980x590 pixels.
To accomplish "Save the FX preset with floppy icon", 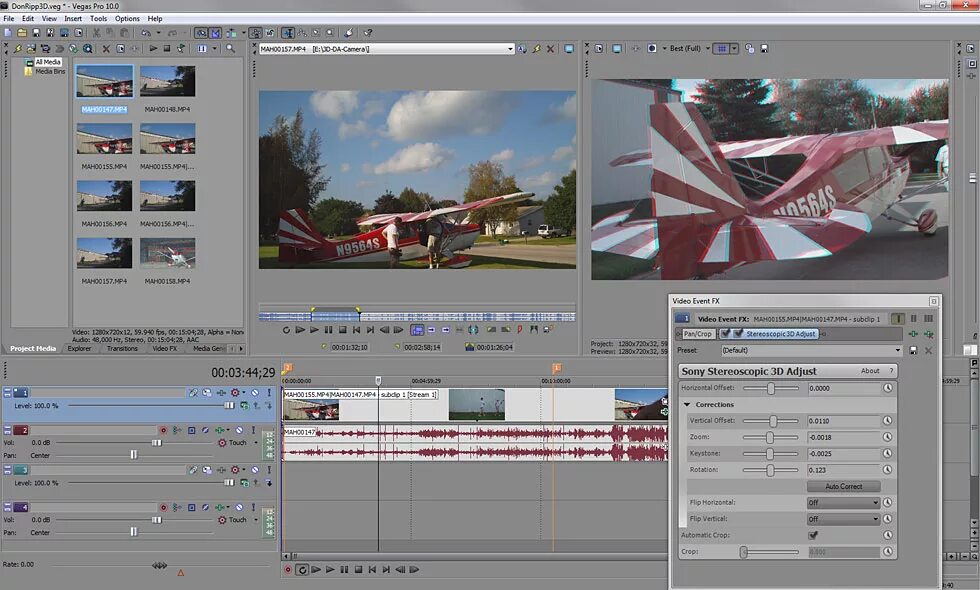I will (x=913, y=351).
